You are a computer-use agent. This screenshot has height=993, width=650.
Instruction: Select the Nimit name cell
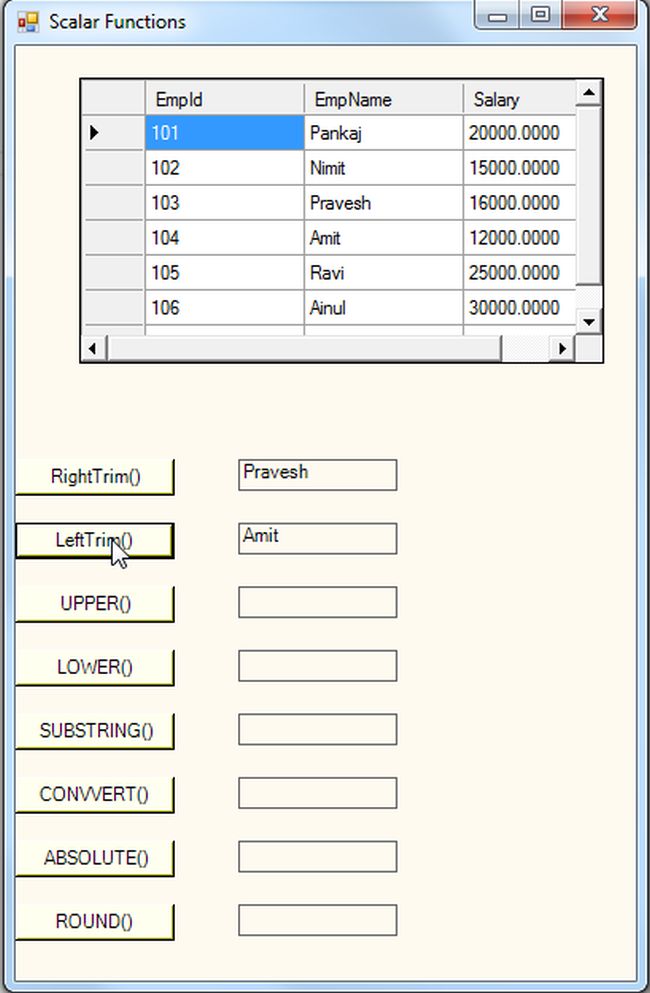[384, 168]
